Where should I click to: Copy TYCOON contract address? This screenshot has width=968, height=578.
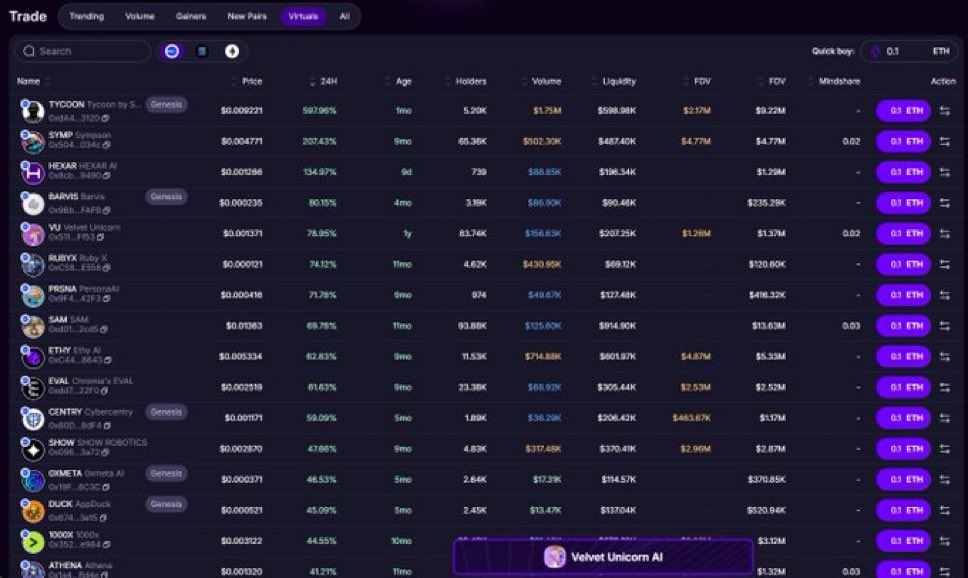click(106, 118)
